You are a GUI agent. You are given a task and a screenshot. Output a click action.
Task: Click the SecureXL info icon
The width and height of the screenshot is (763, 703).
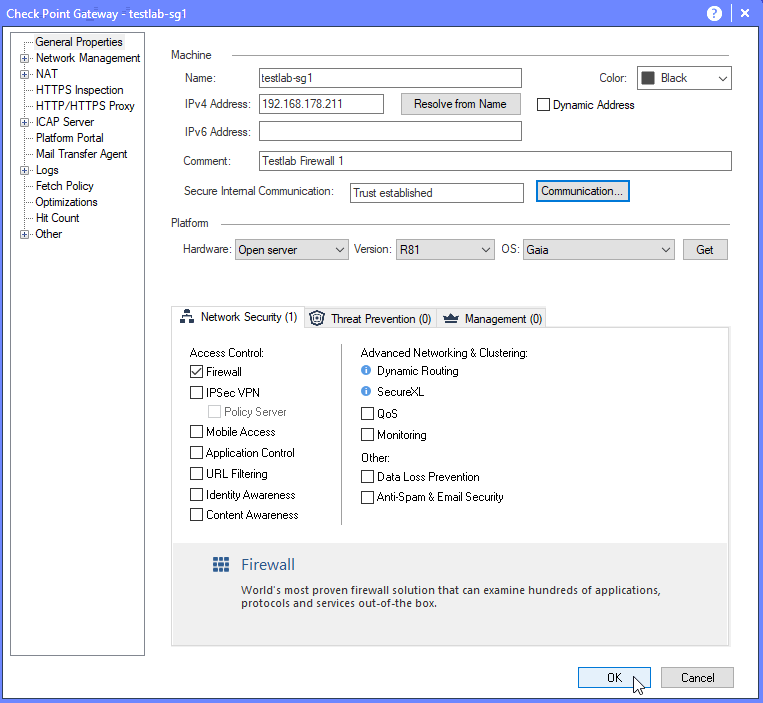(366, 391)
